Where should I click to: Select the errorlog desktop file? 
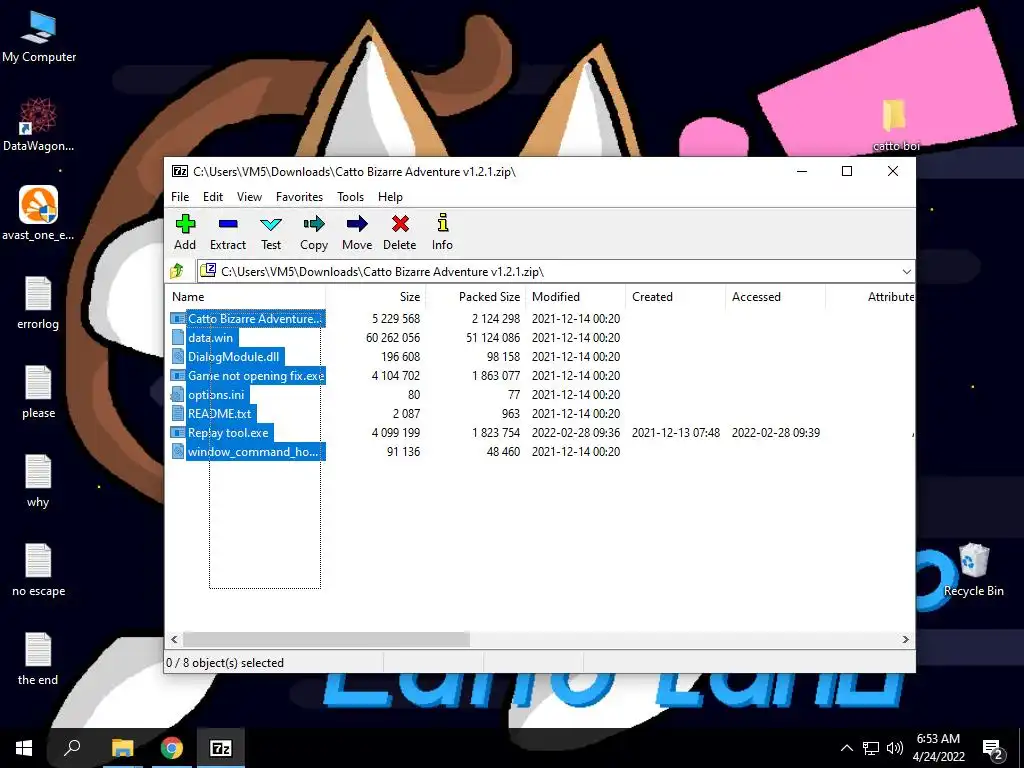pos(38,303)
